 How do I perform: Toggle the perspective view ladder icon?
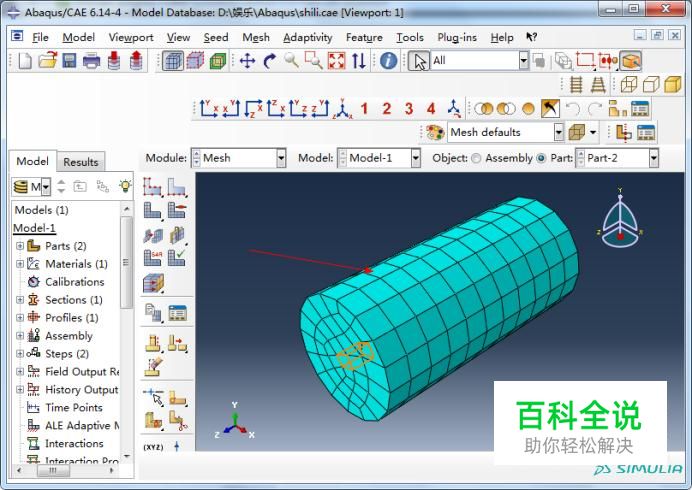pyautogui.click(x=598, y=84)
